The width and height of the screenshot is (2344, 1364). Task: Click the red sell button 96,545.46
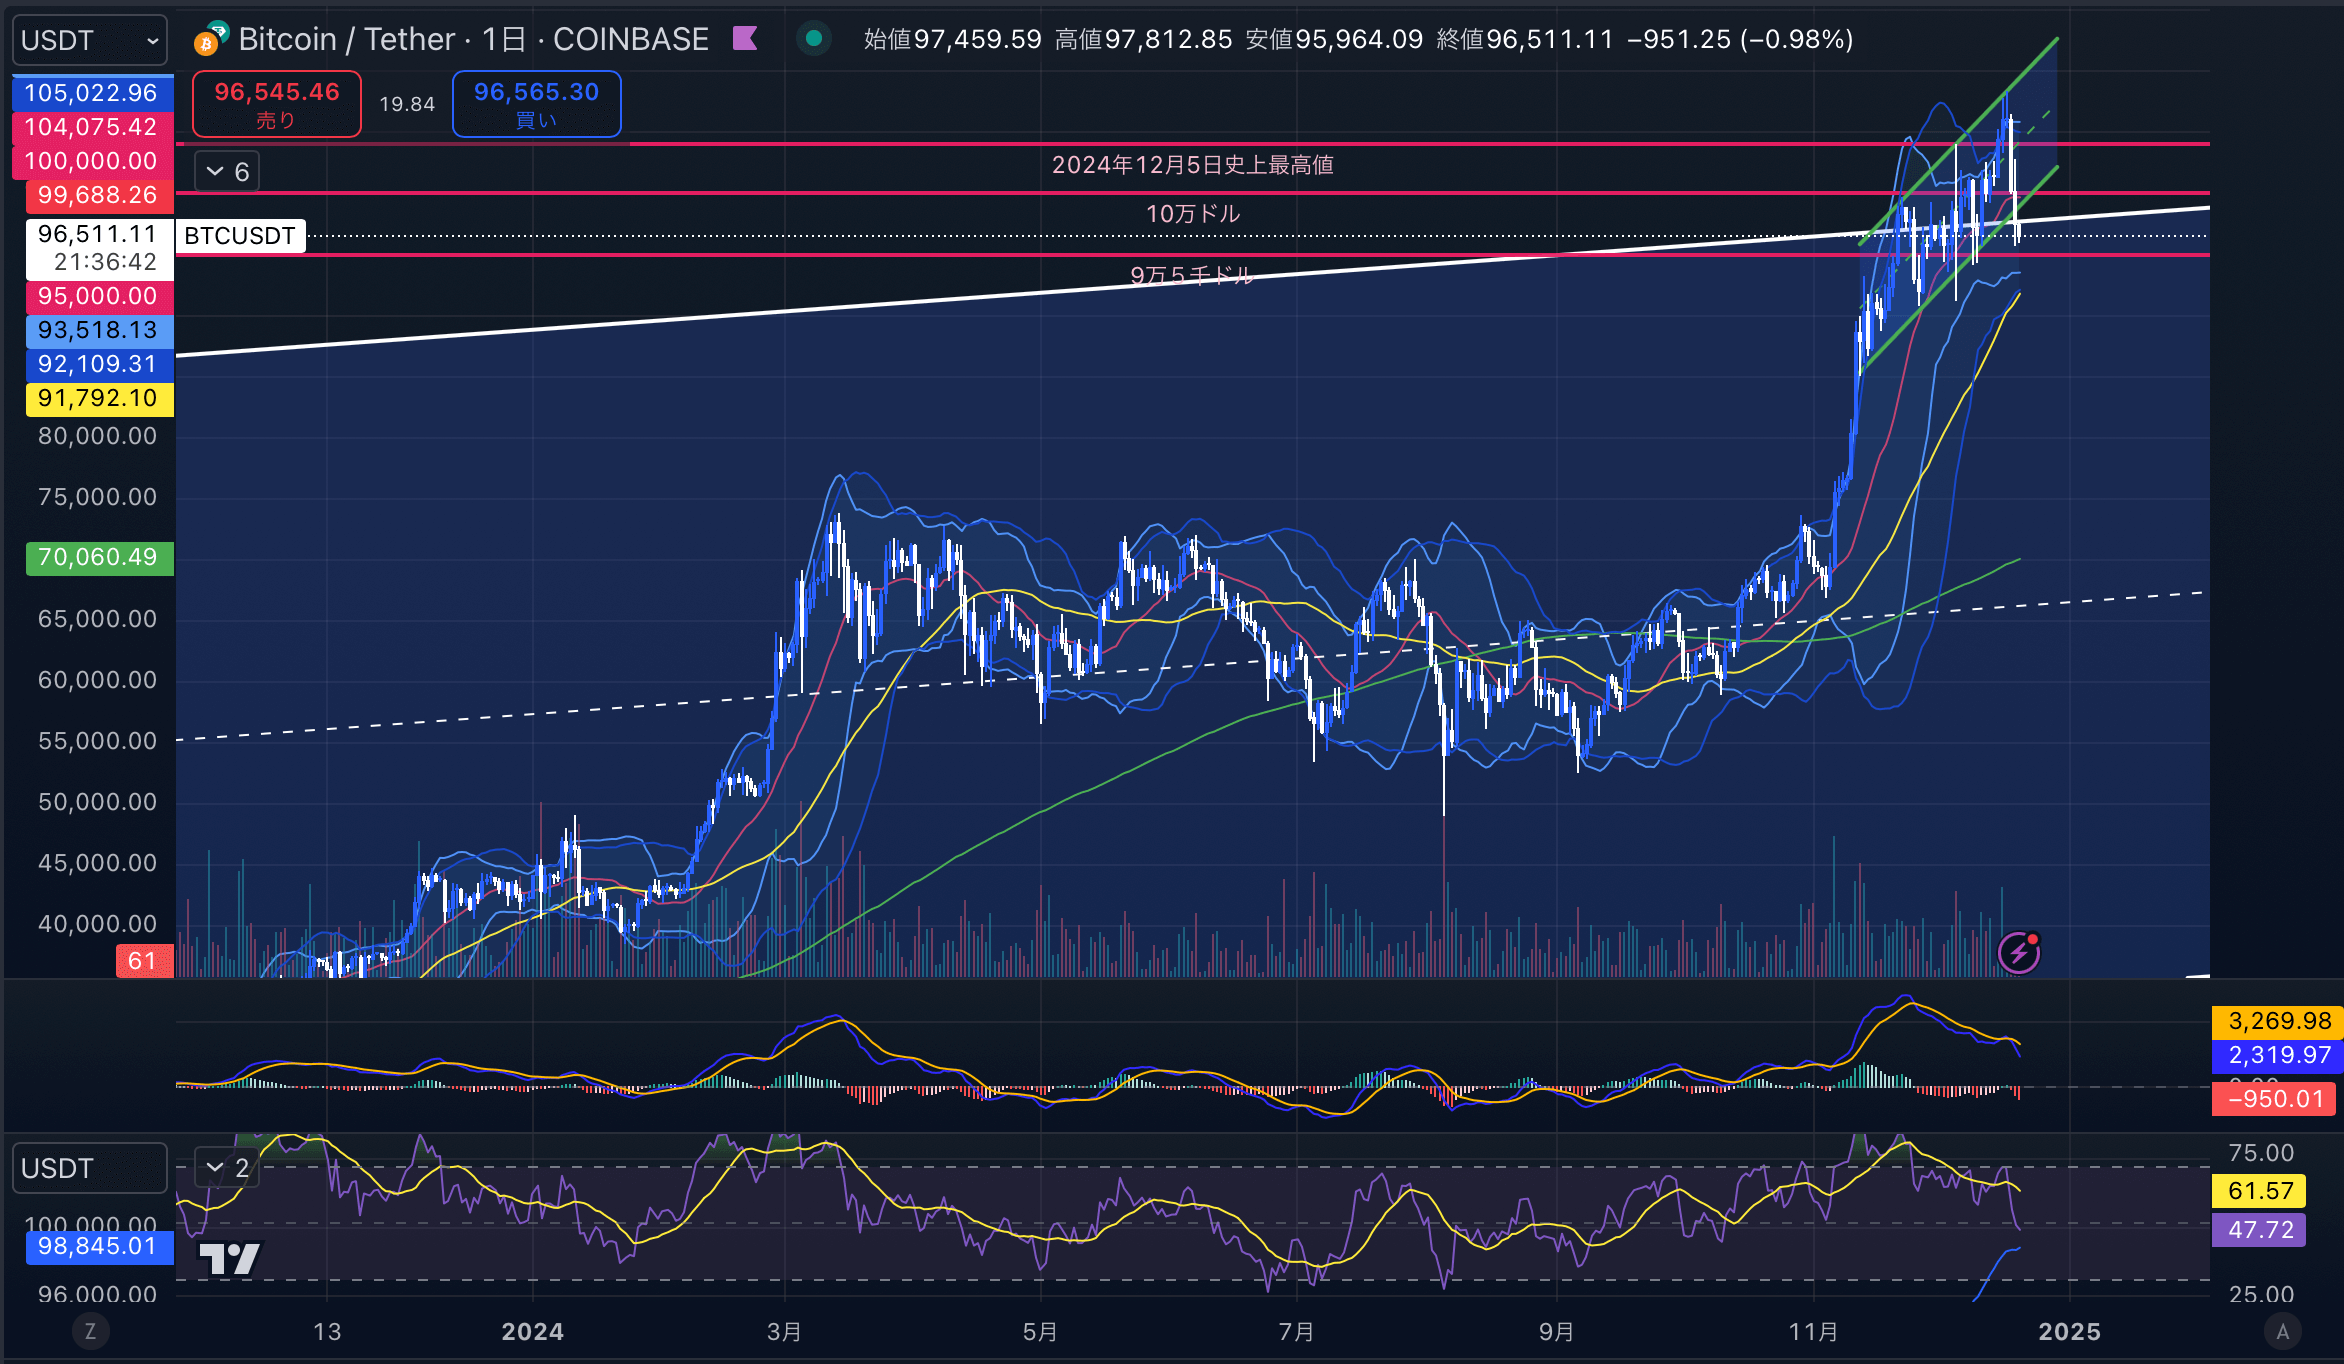point(277,104)
